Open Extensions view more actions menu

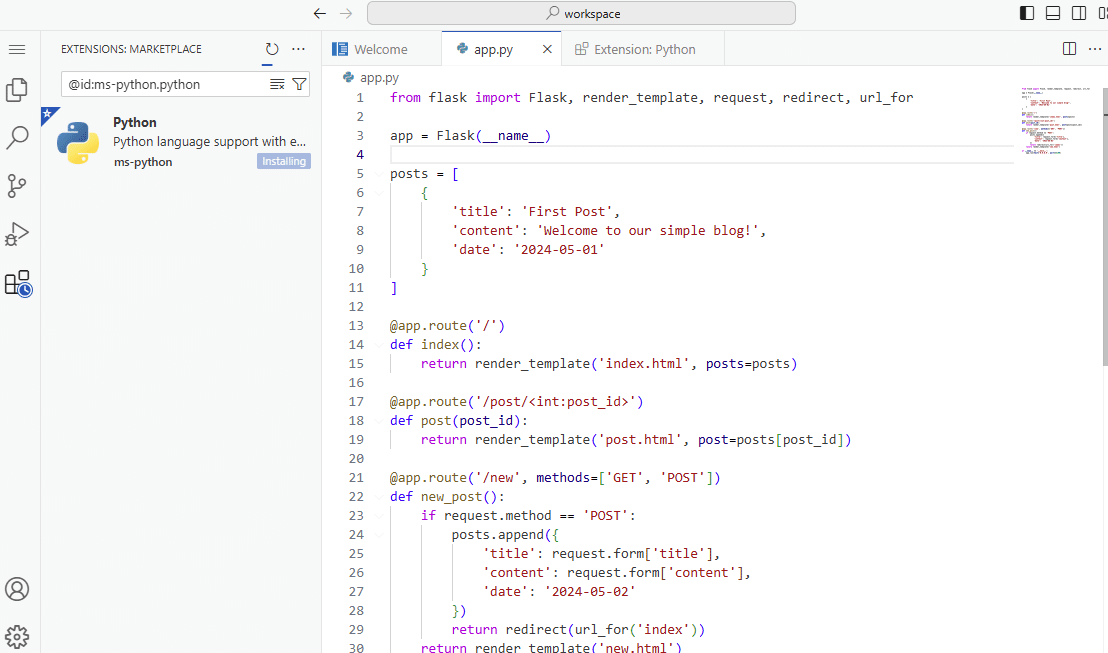(299, 49)
